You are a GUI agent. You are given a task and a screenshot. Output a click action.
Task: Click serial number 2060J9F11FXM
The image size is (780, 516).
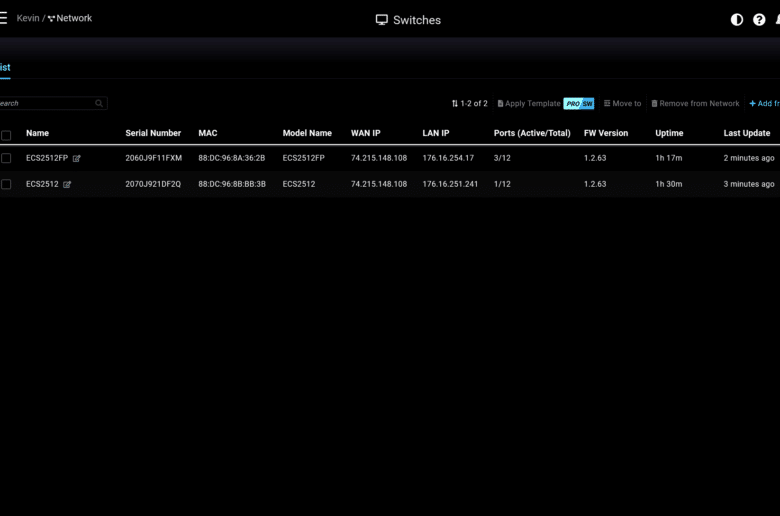coord(154,158)
